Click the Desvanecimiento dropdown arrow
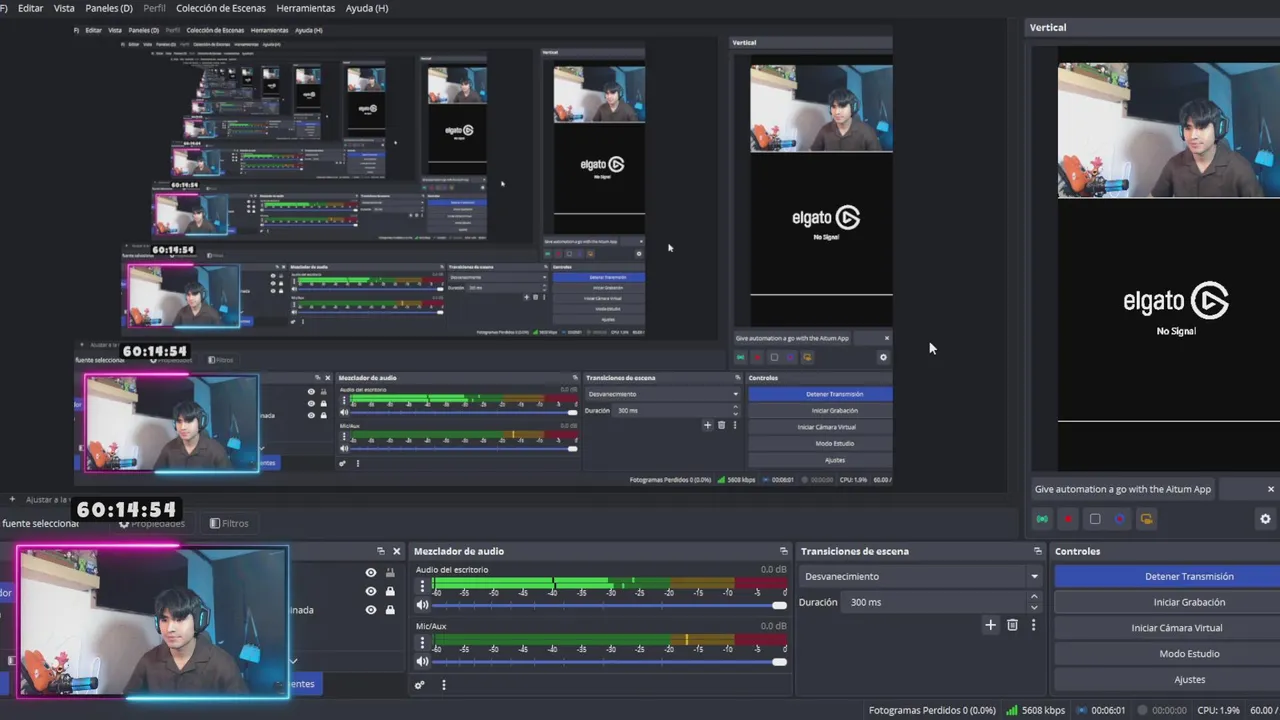The height and width of the screenshot is (720, 1280). tap(1034, 576)
